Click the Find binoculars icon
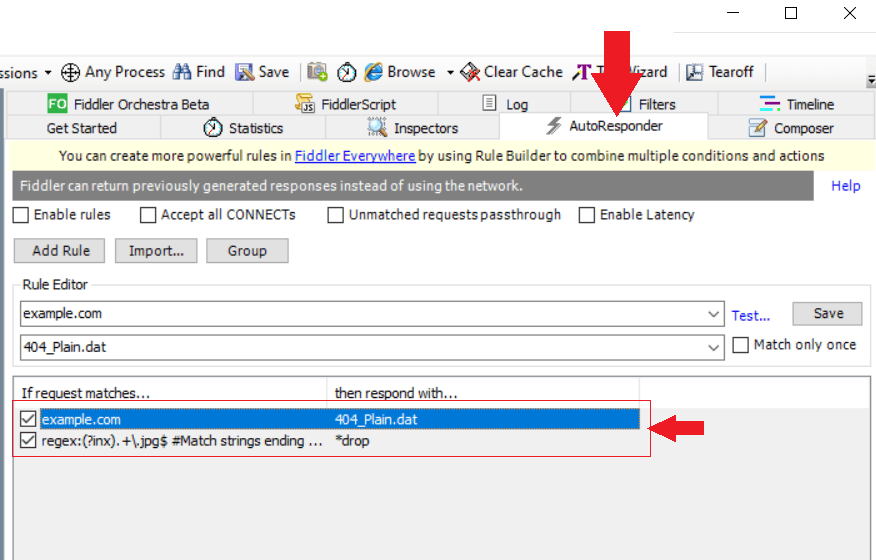Viewport: 876px width, 560px height. (182, 72)
